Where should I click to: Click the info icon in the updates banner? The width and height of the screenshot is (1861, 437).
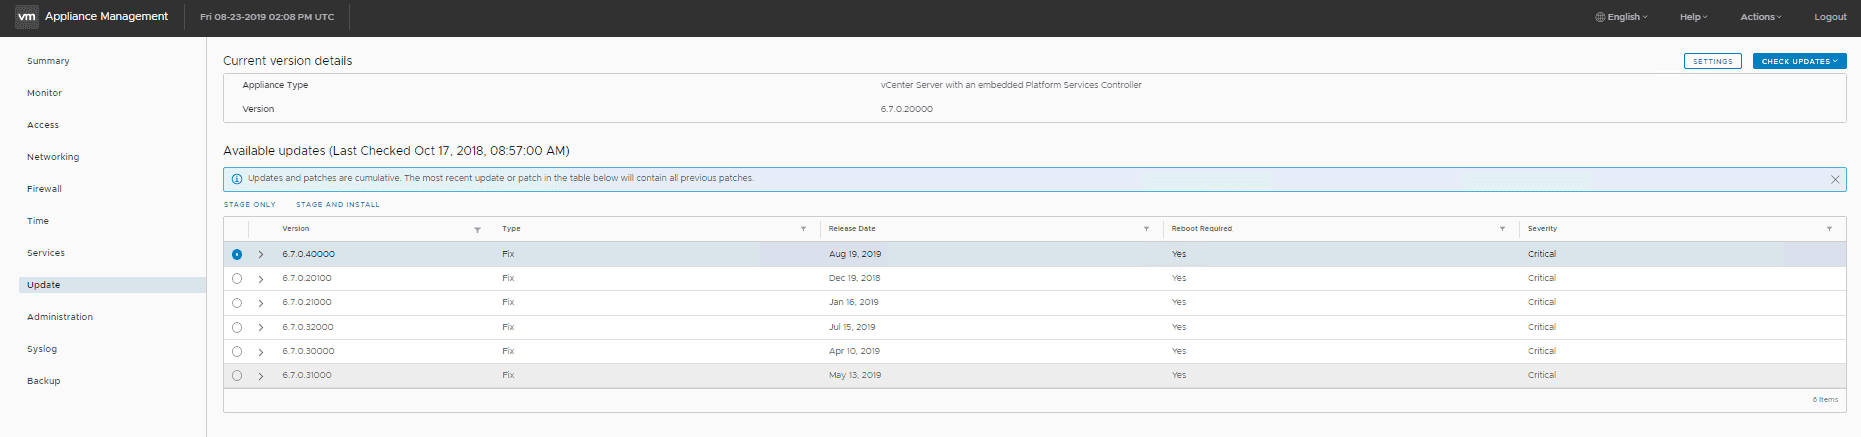(237, 179)
